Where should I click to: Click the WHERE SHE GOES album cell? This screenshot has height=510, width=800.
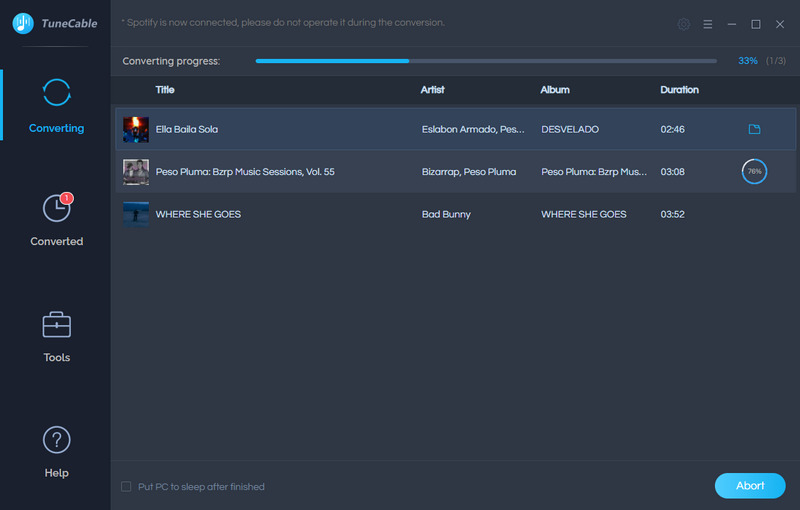(x=584, y=214)
